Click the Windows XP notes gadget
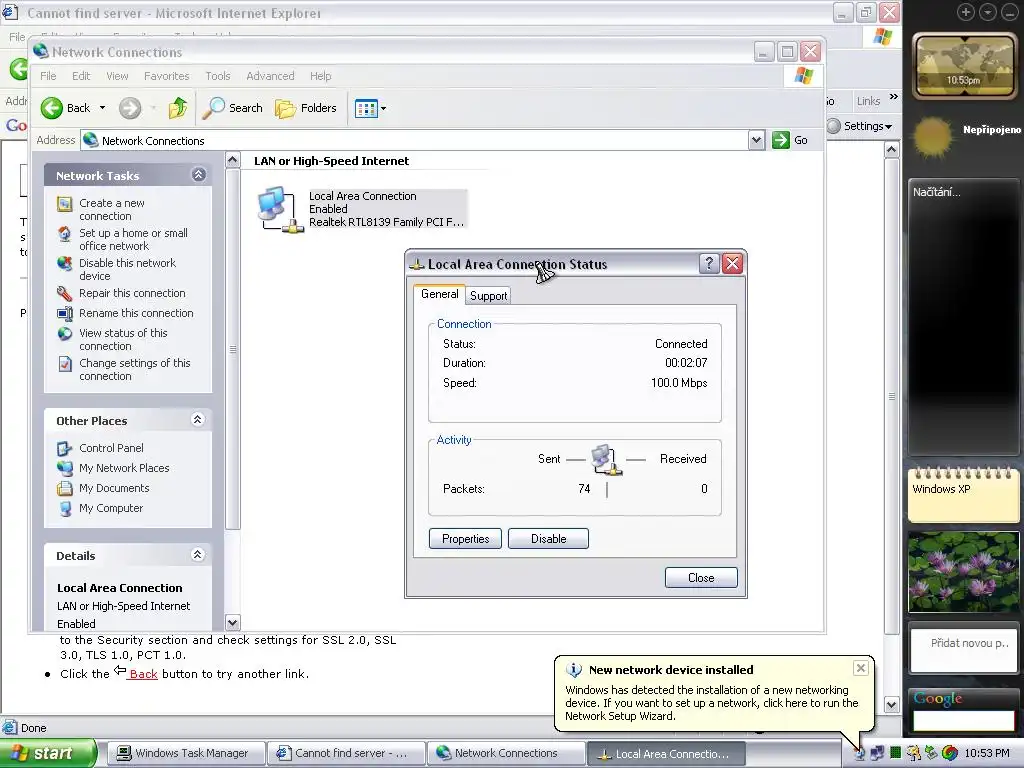Image resolution: width=1024 pixels, height=768 pixels. coord(963,494)
